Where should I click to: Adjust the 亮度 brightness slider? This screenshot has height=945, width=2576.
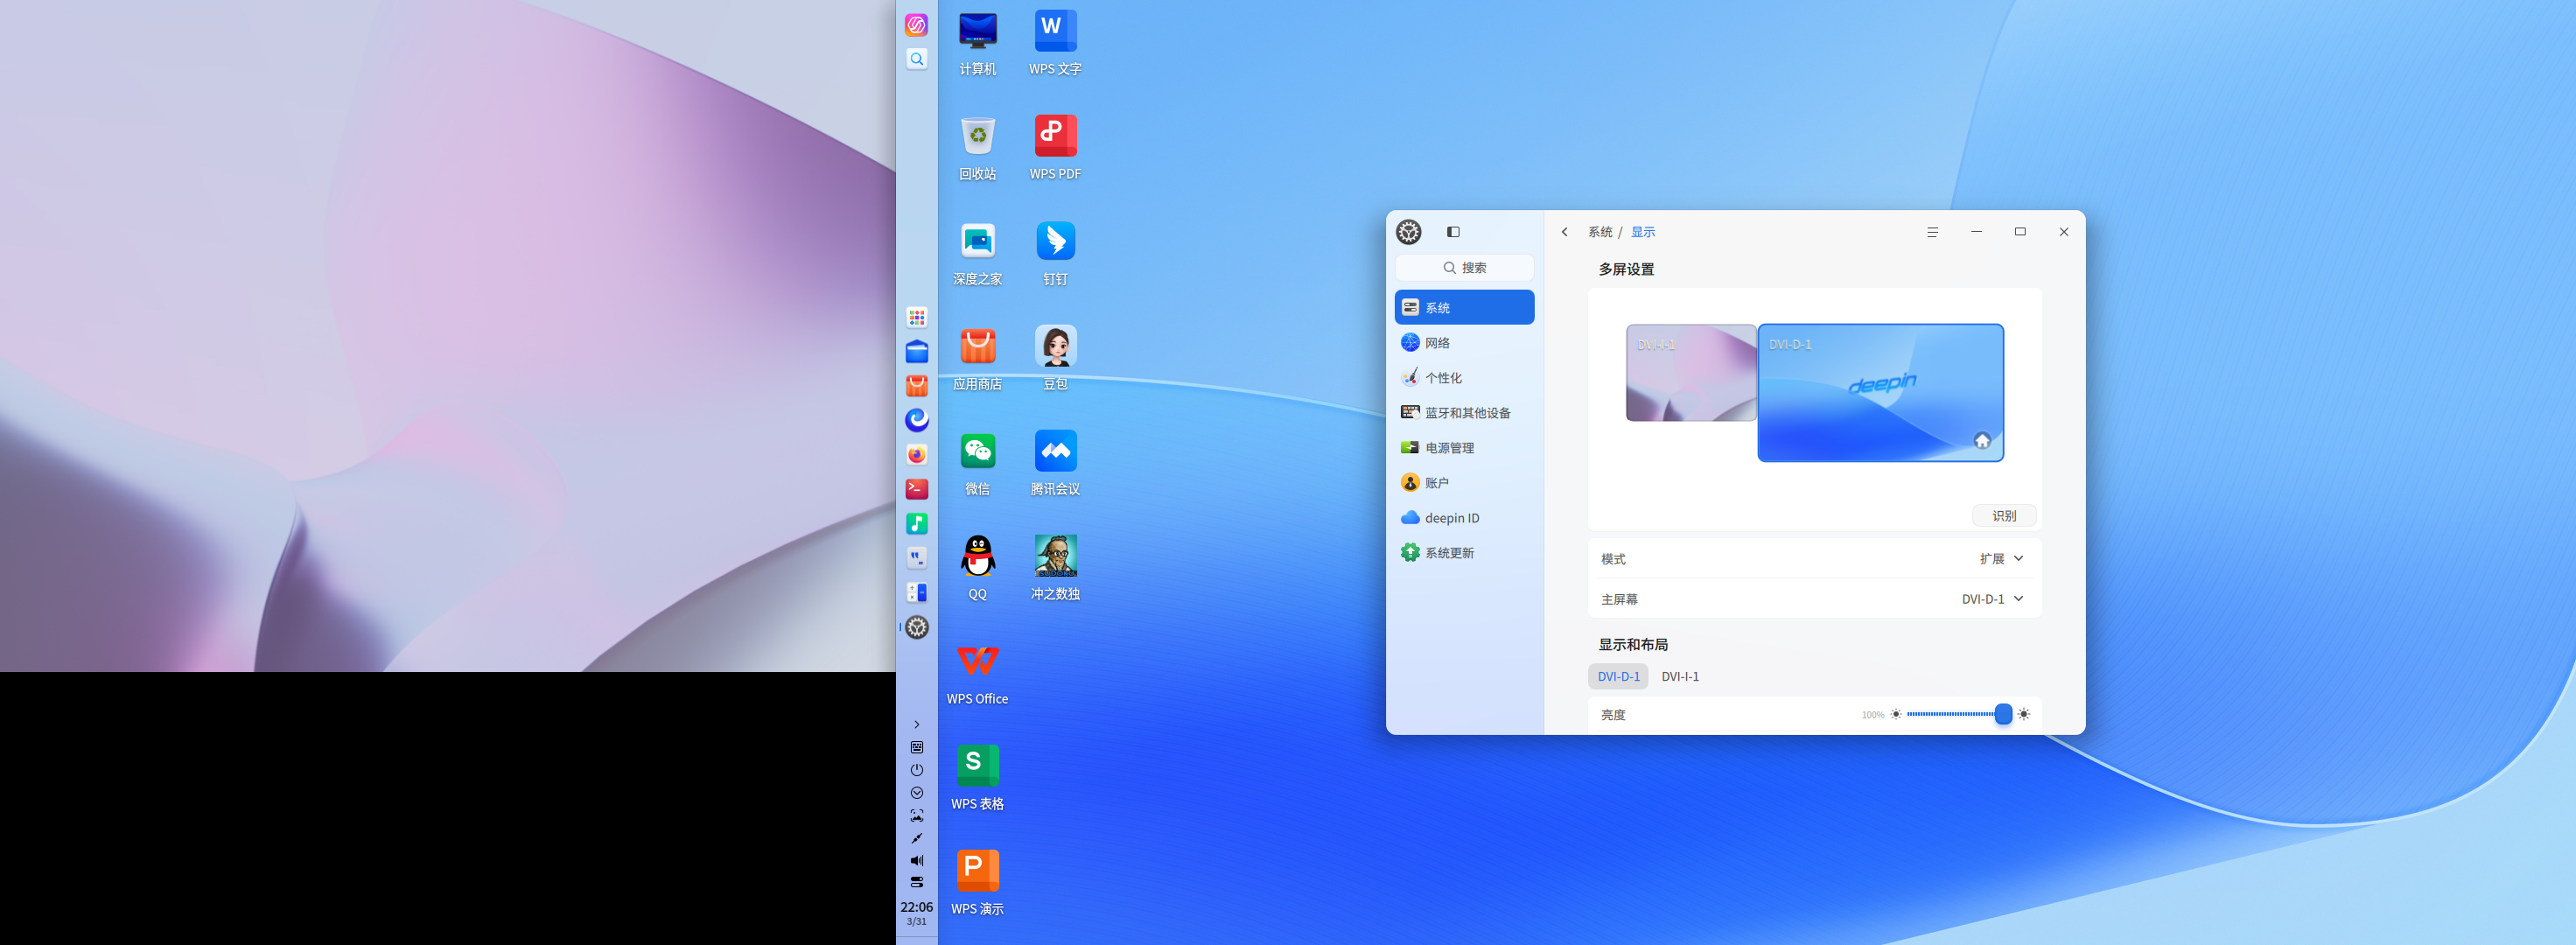[2002, 714]
